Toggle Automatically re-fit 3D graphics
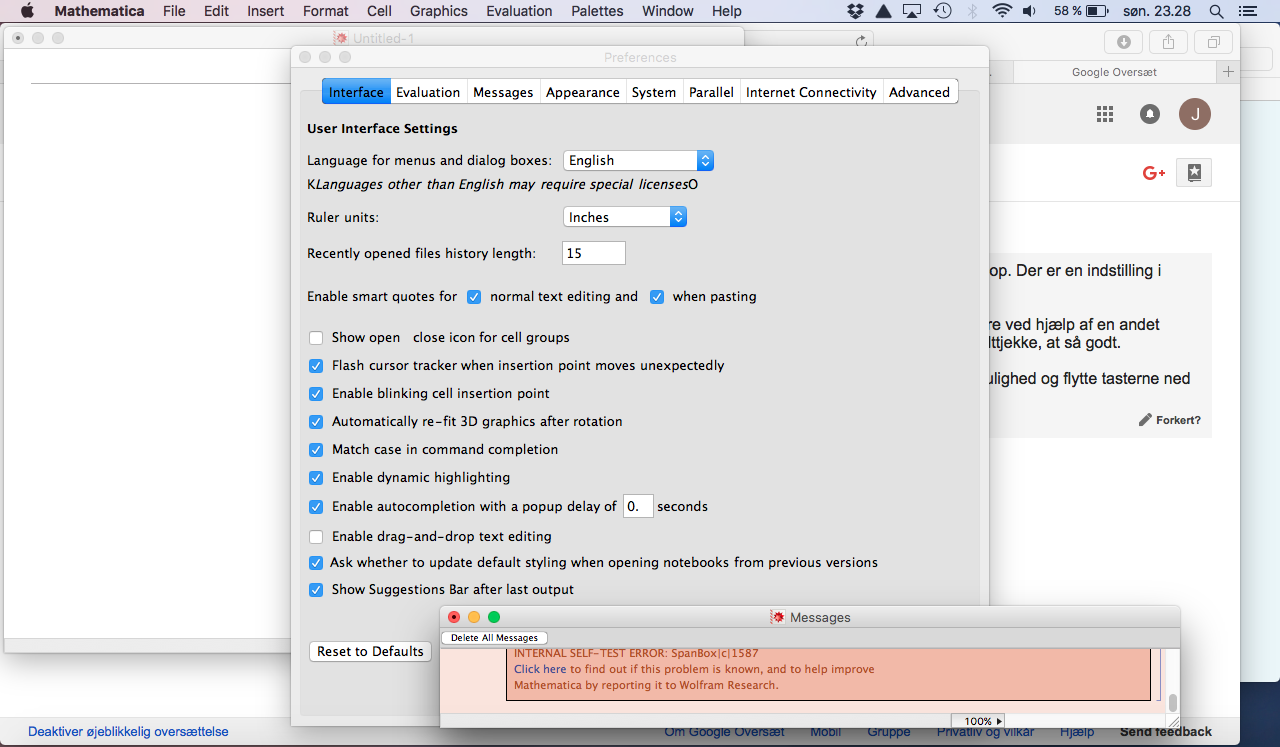 316,422
